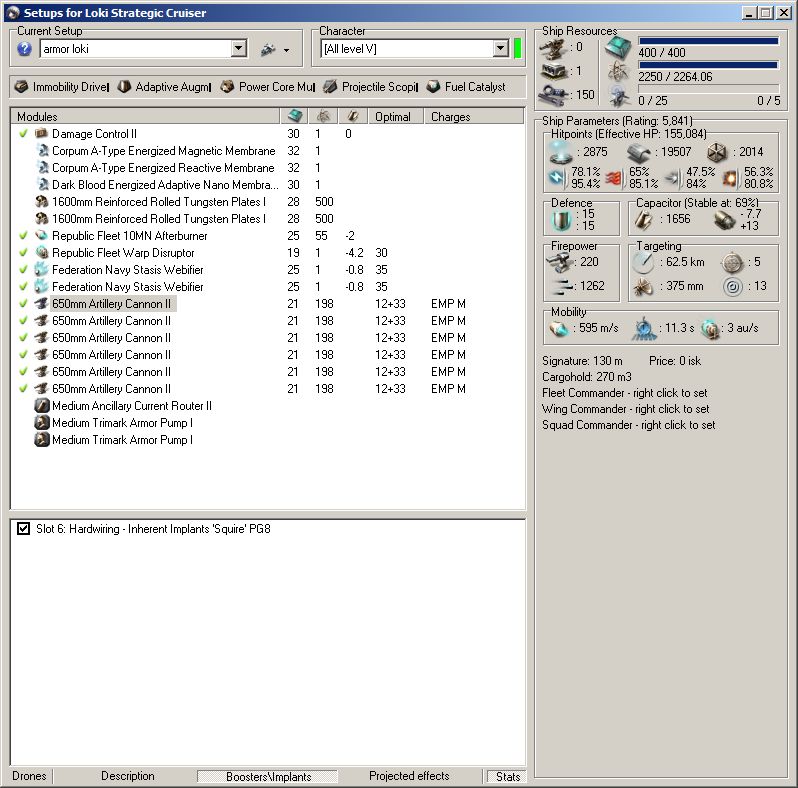Click the Charges column header
Viewport: 798px width, 788px height.
coord(473,117)
